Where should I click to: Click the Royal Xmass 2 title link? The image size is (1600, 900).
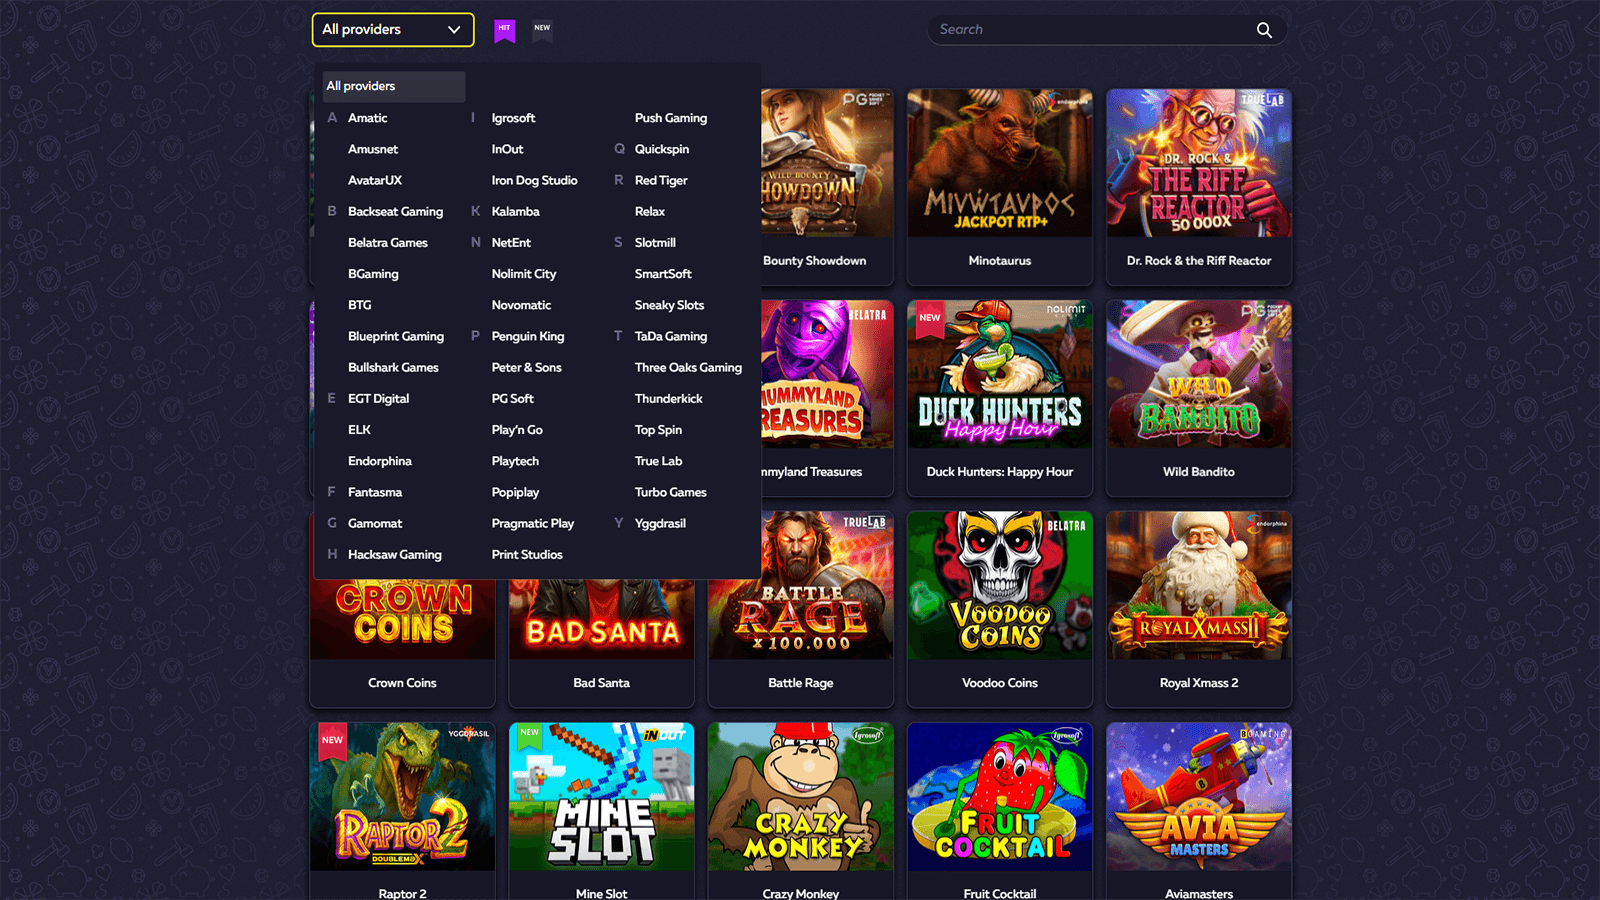coord(1198,683)
